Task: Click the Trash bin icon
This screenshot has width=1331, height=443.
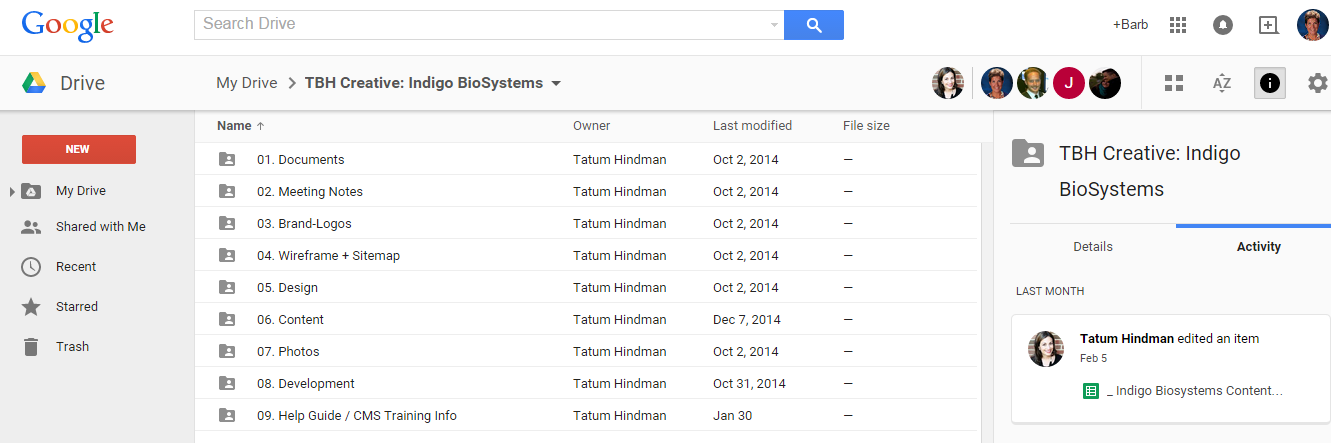Action: tap(31, 347)
